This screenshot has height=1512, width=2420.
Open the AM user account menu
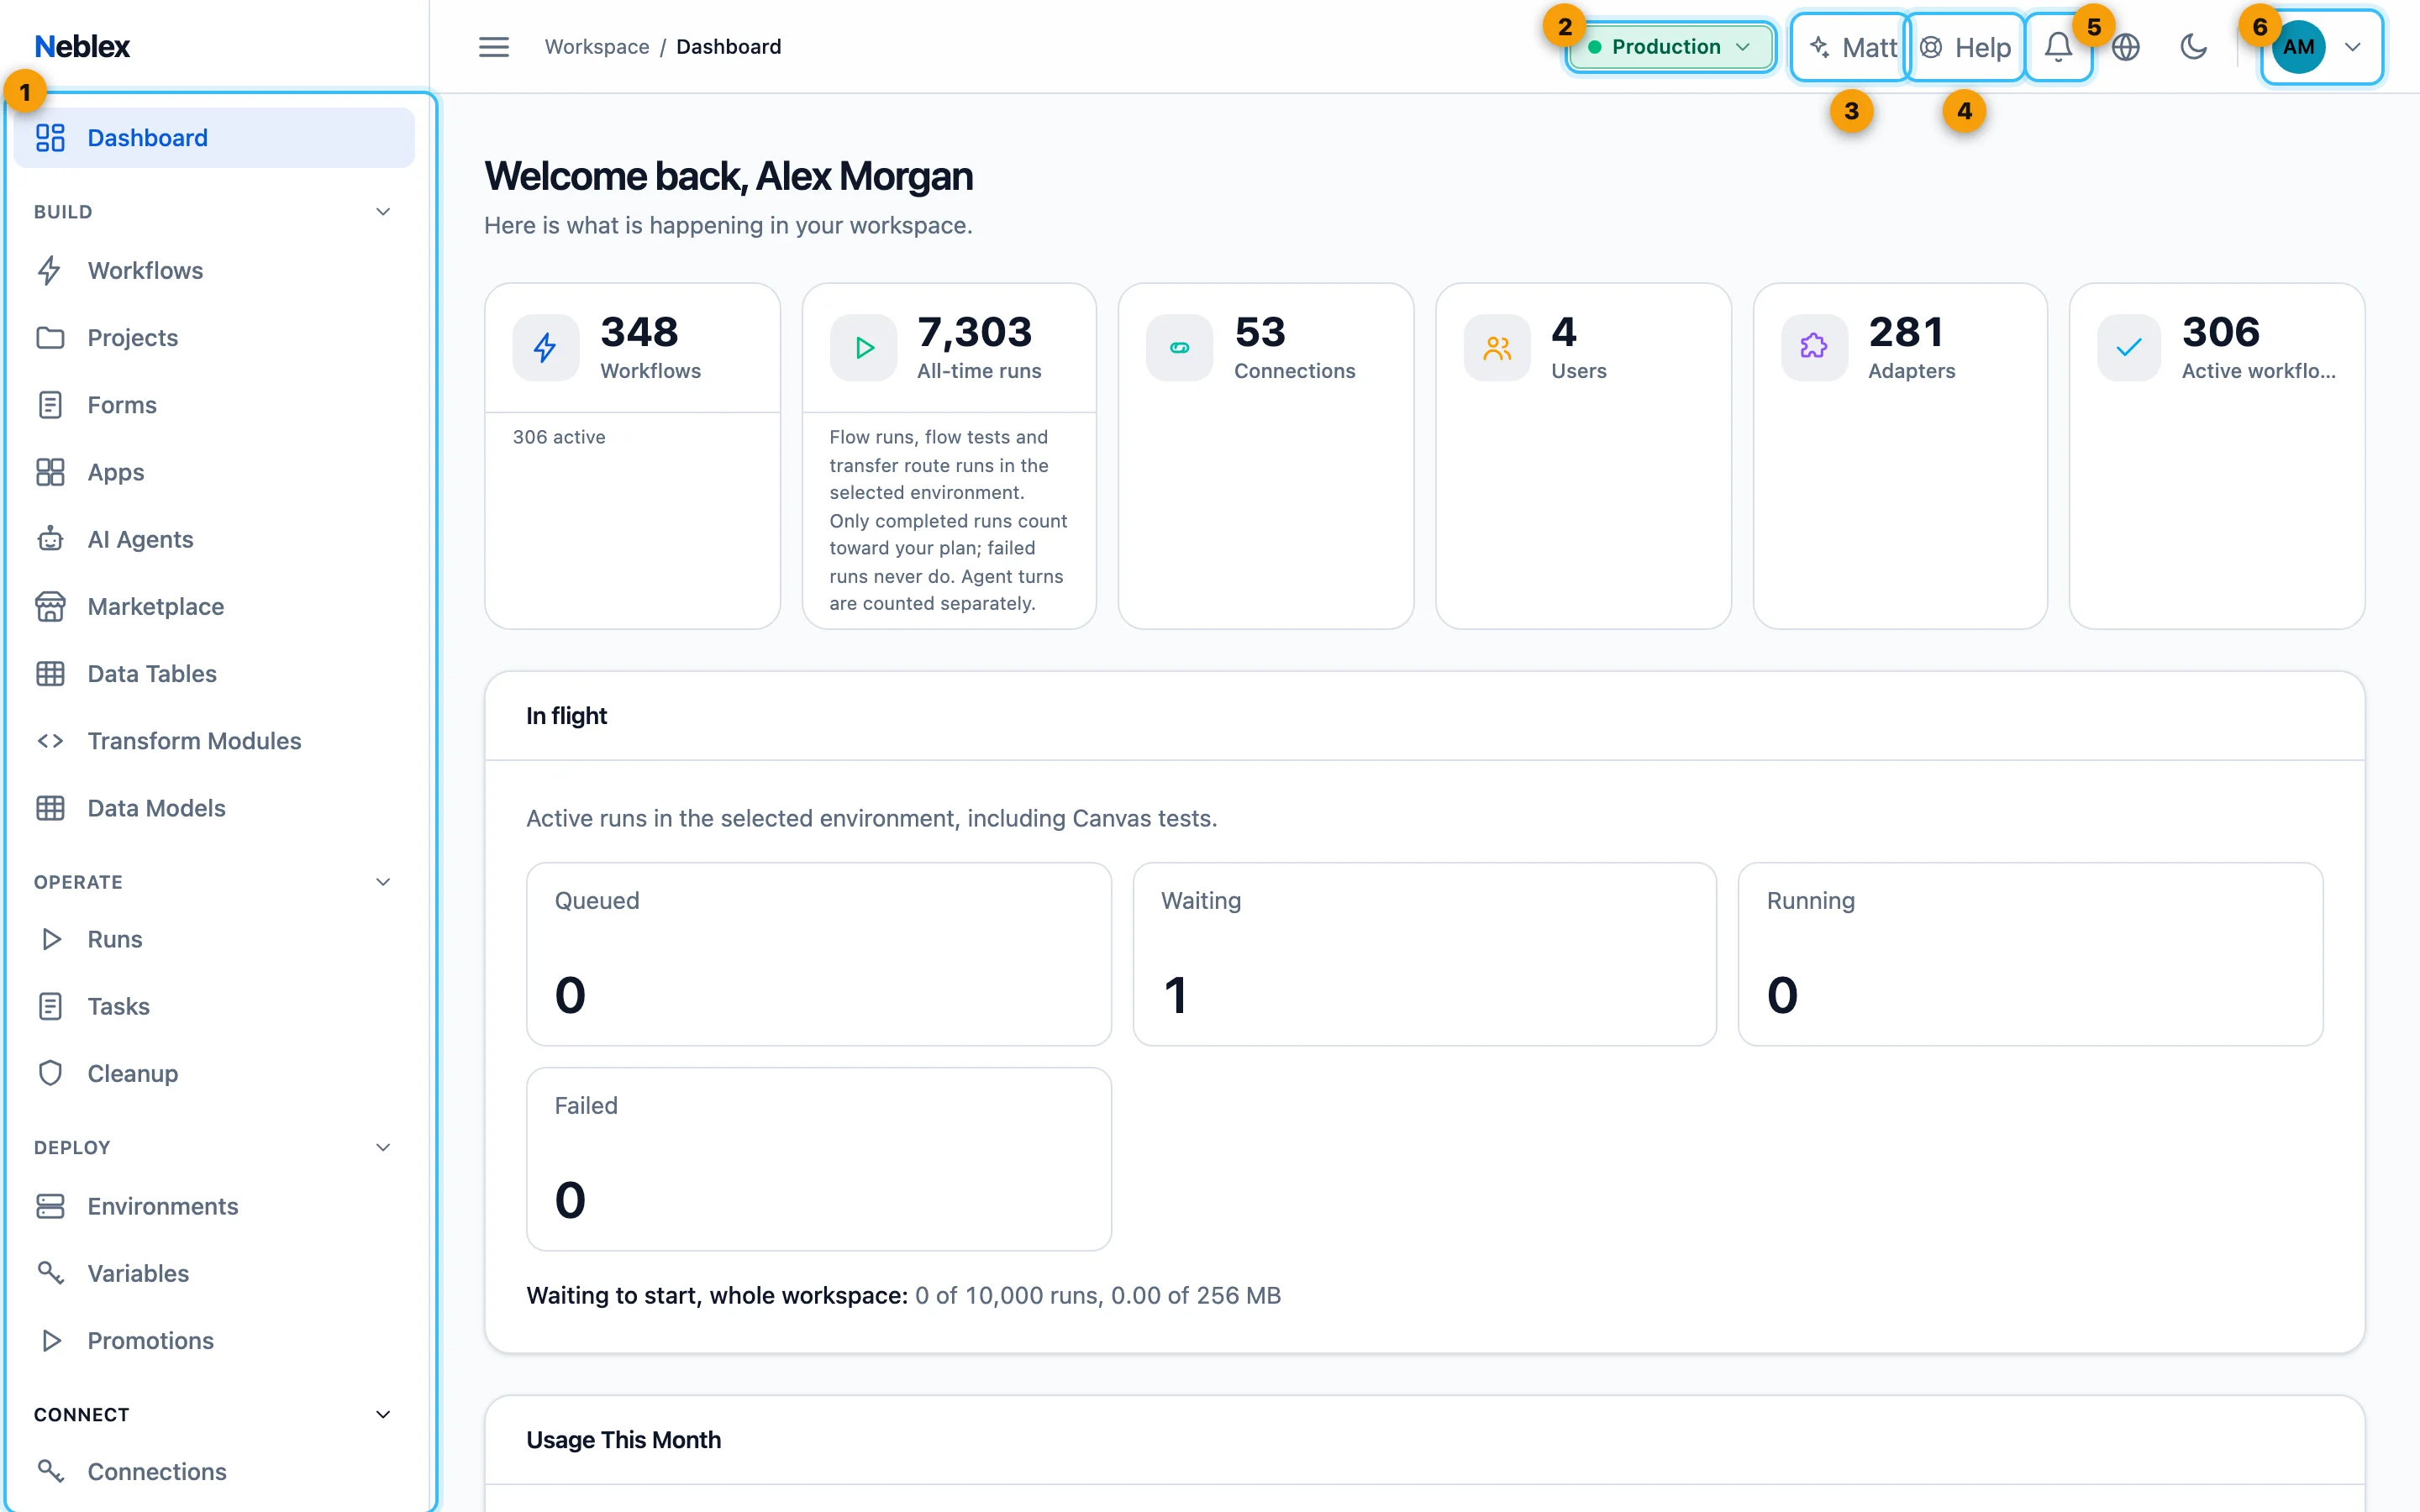tap(2321, 47)
